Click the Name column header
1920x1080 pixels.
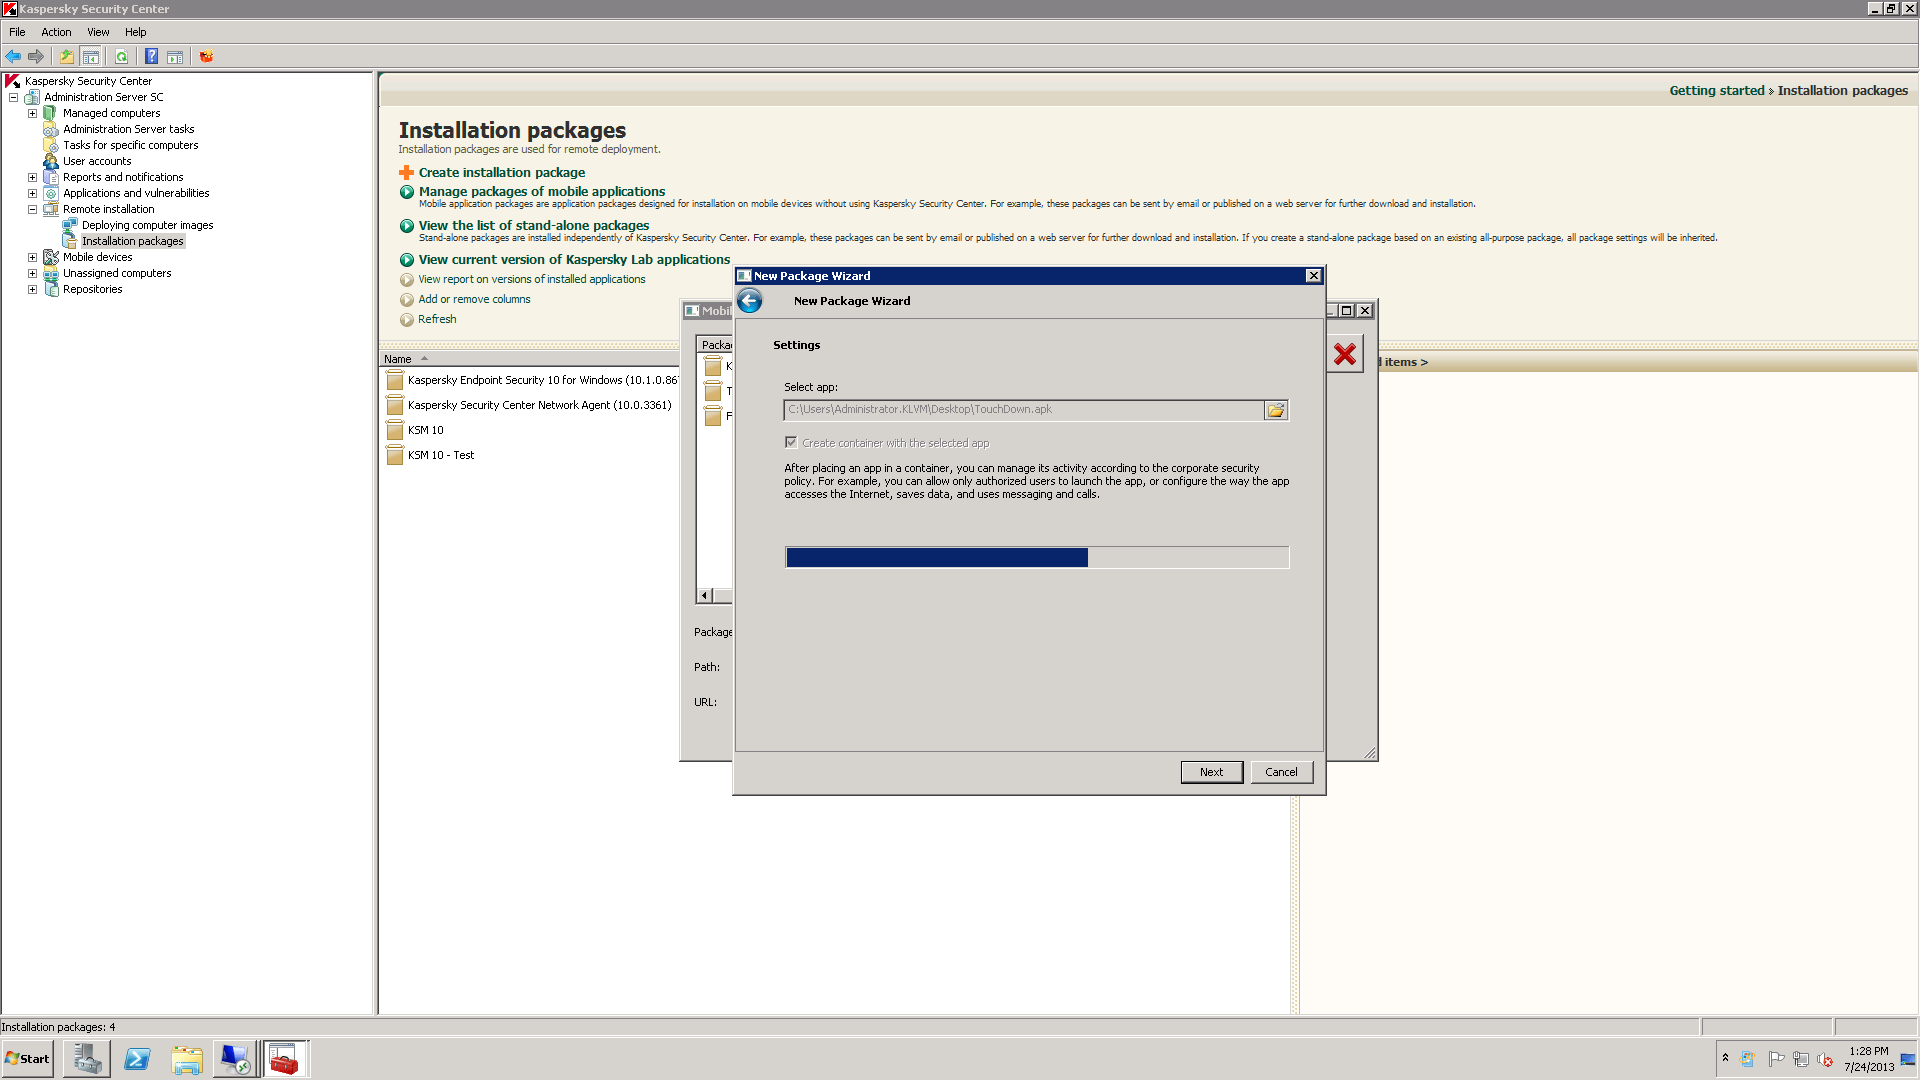(x=529, y=359)
